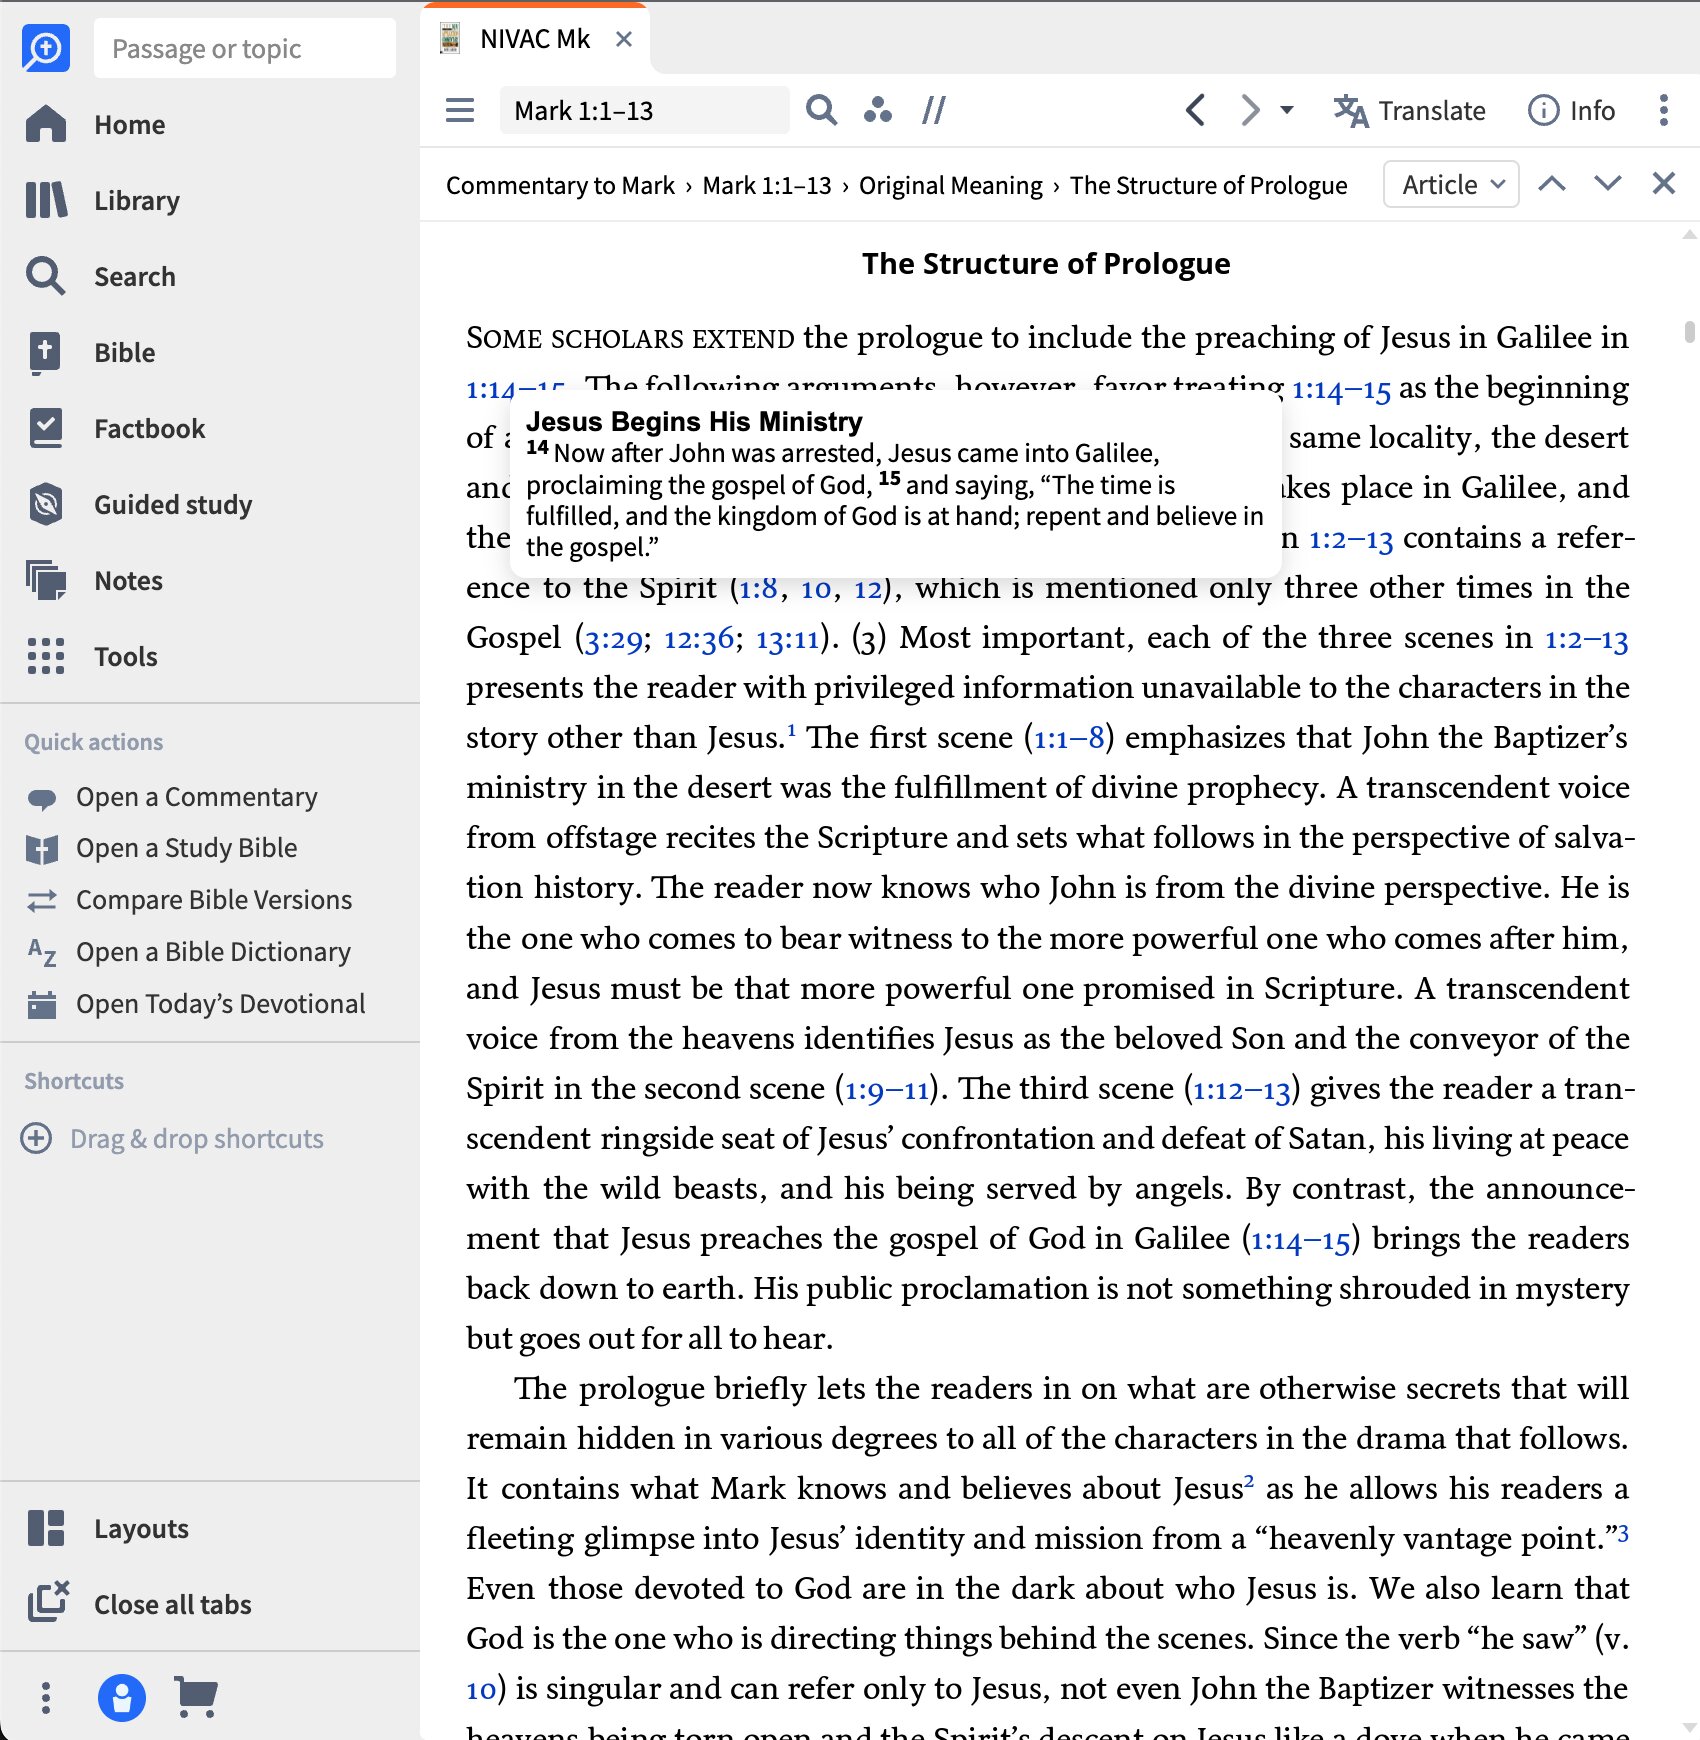This screenshot has height=1740, width=1700.
Task: Click Commentary to Mark breadcrumb
Action: pyautogui.click(x=560, y=185)
